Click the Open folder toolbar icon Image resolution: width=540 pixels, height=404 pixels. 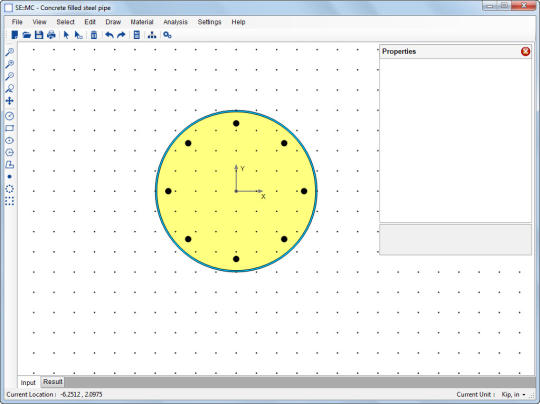coord(27,35)
